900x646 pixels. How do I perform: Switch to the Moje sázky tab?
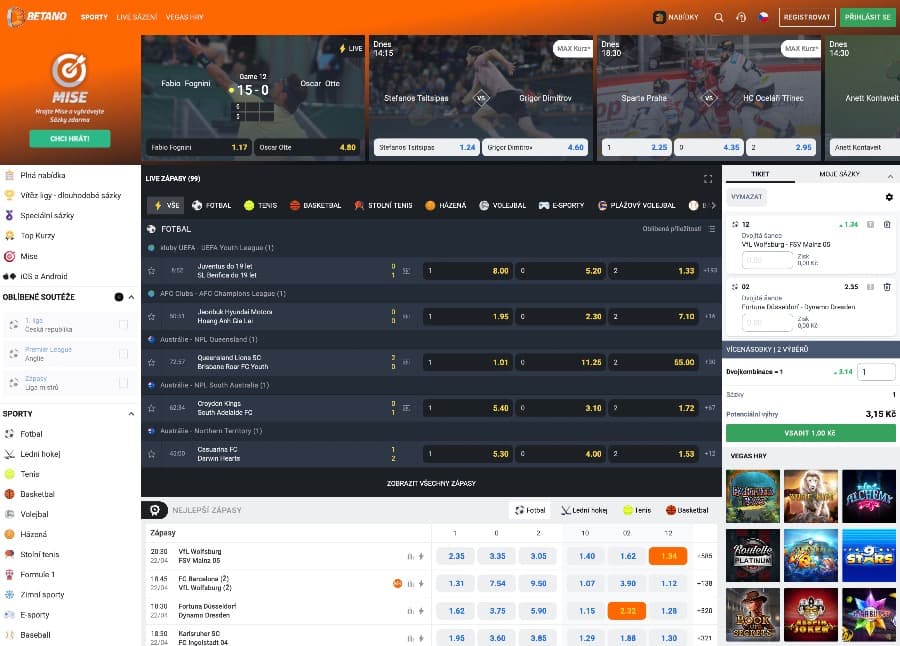coord(839,174)
